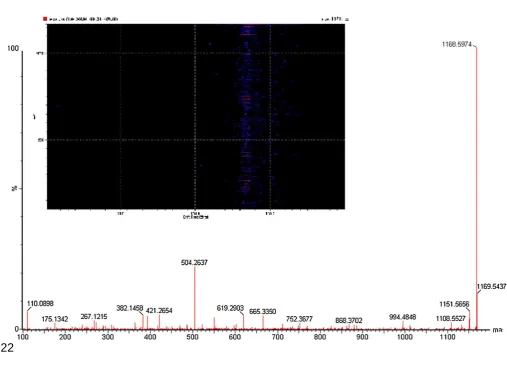Click the heatmap x-axis title text
This screenshot has width=507, height=373.
[195, 217]
